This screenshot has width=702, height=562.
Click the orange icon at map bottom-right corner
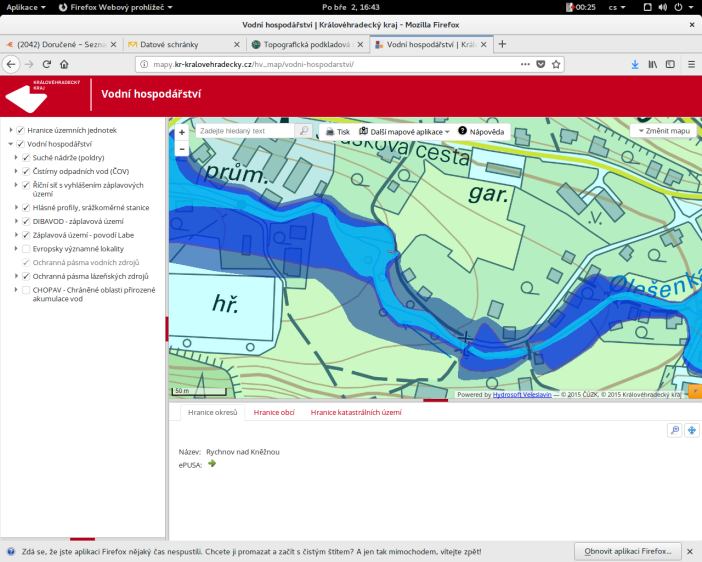coord(694,393)
